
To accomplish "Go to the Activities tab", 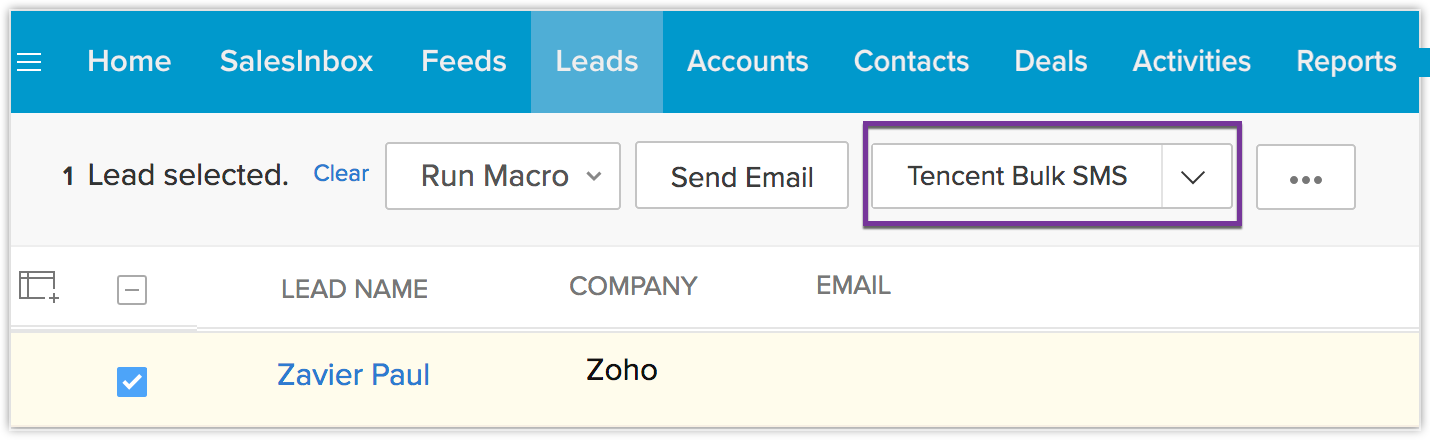I will [x=1191, y=62].
